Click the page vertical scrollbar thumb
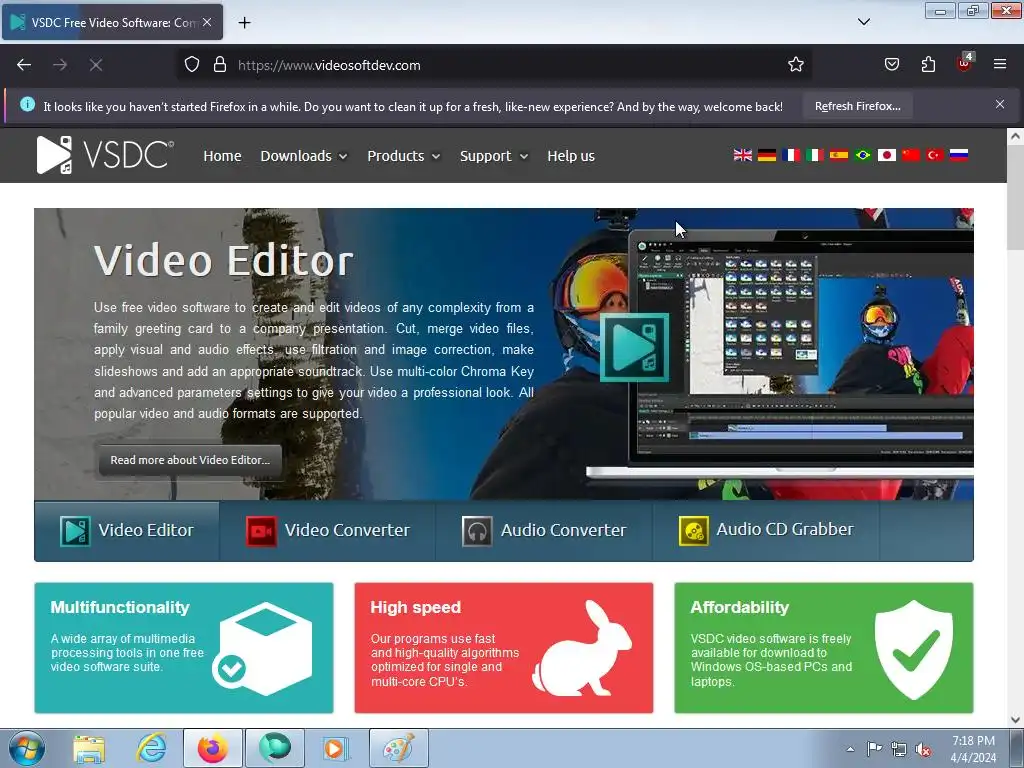The image size is (1024, 768). [x=1015, y=198]
